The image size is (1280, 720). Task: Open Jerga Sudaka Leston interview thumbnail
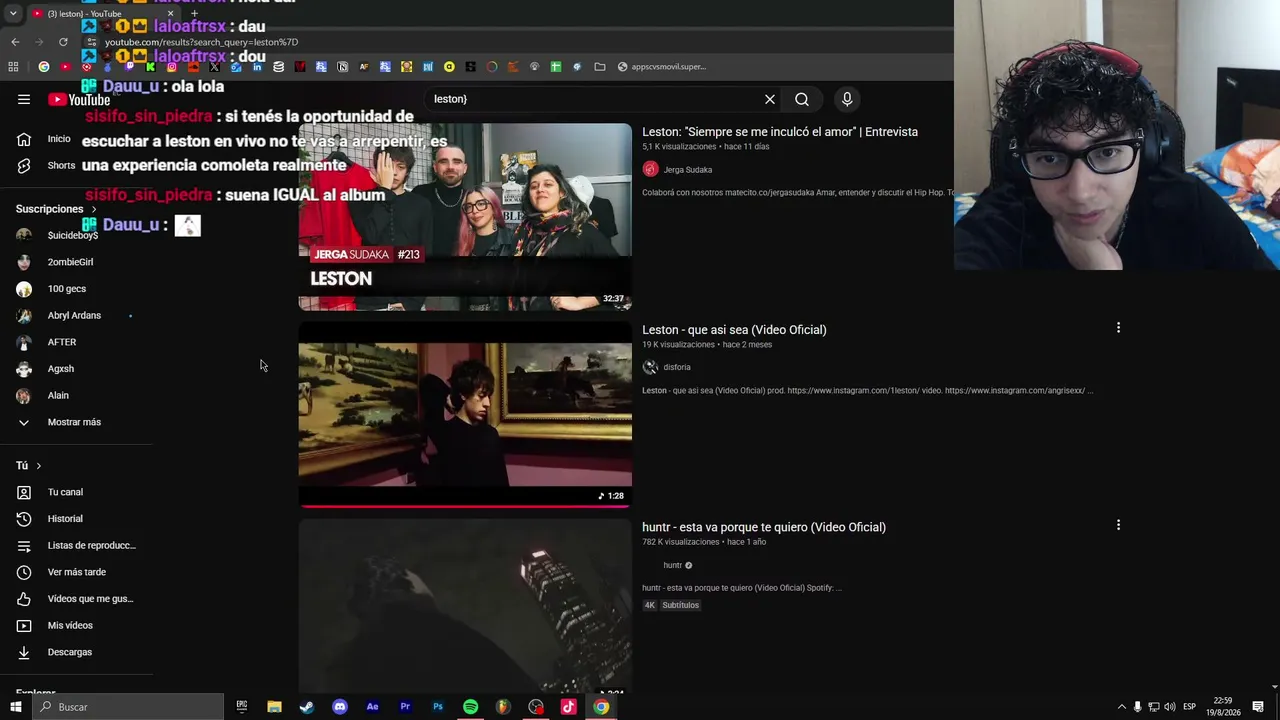click(465, 217)
